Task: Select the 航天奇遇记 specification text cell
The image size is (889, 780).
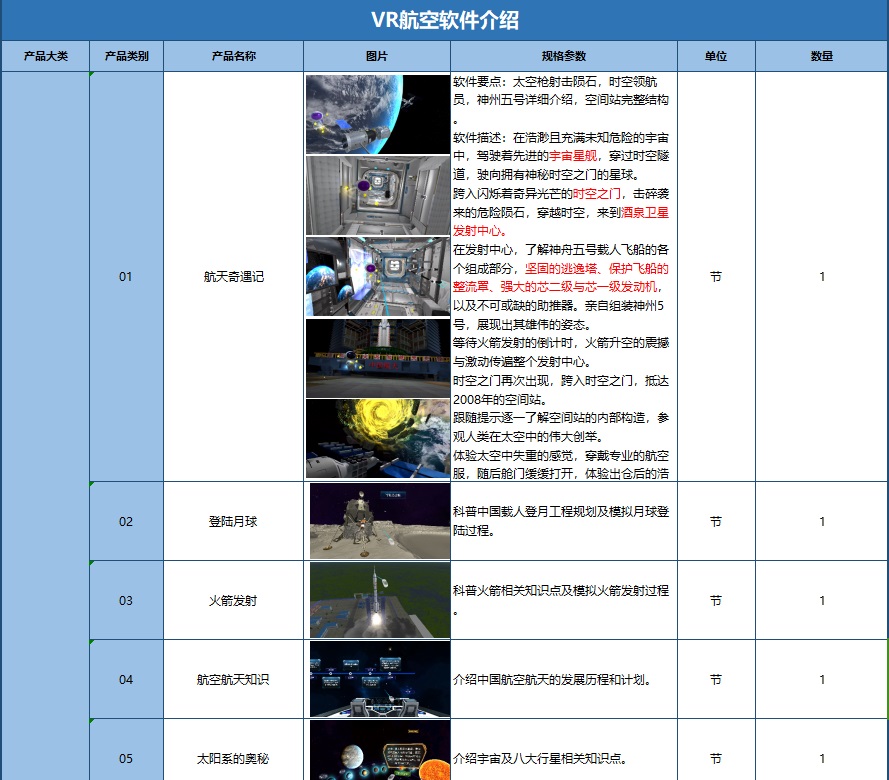Action: click(x=564, y=277)
